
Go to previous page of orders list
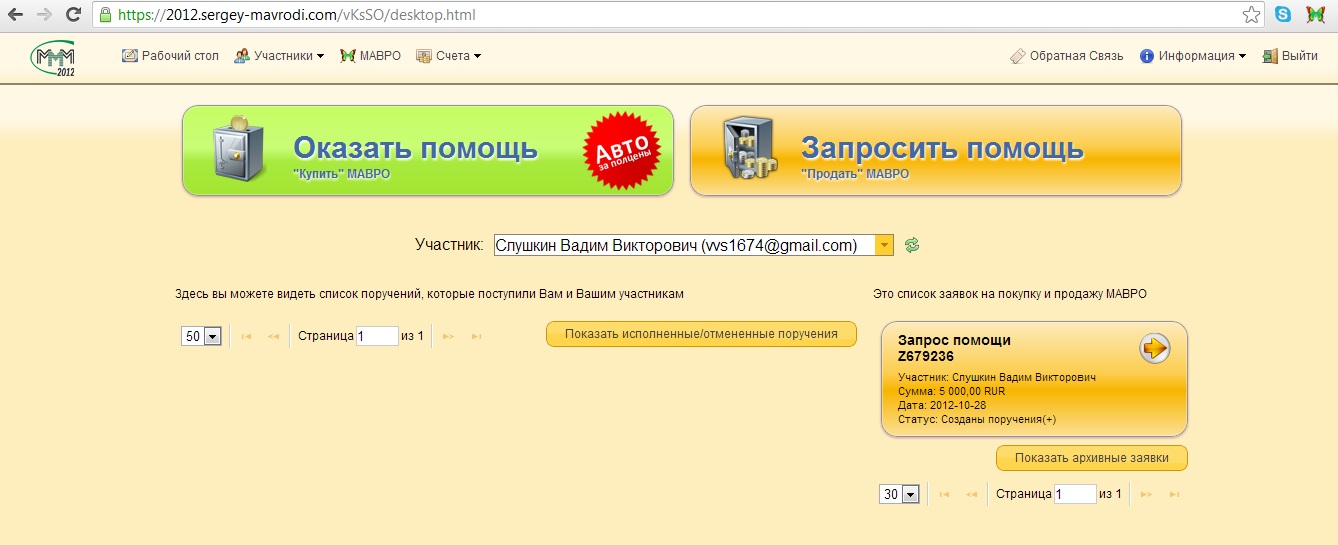click(273, 336)
